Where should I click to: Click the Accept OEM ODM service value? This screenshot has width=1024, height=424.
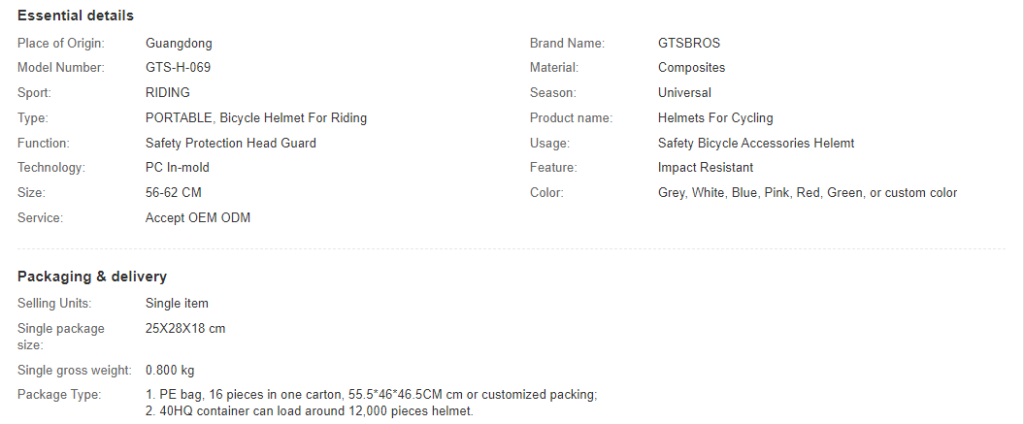197,218
